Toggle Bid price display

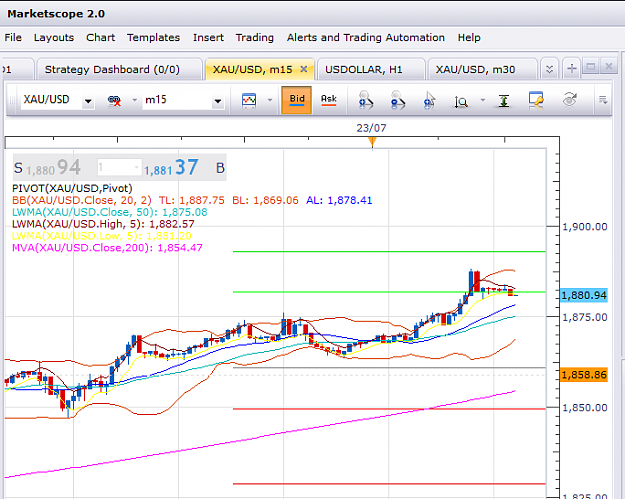click(x=297, y=100)
